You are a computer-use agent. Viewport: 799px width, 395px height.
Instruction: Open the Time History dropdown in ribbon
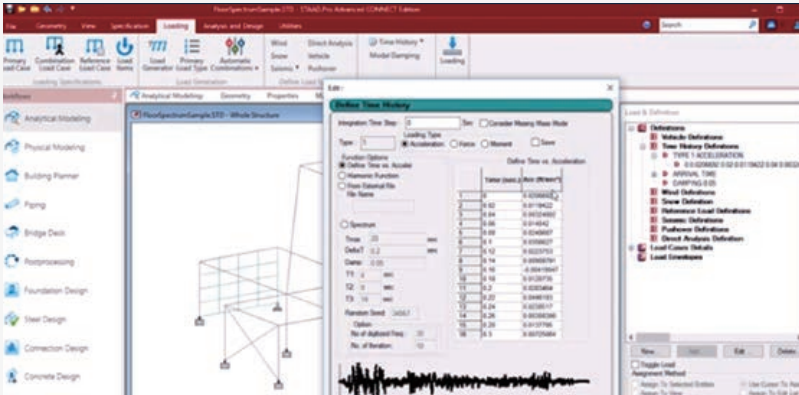click(396, 42)
